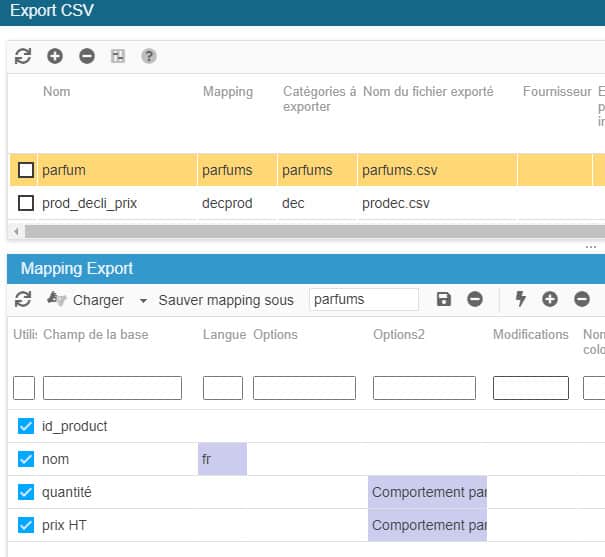Screen dimensions: 605x557
Task: Click the lightning bolt icon in Mapping Export toolbar
Action: tap(520, 299)
